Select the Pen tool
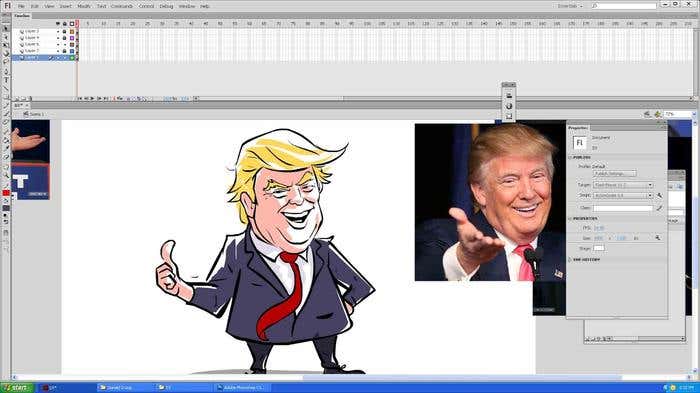 pos(6,71)
